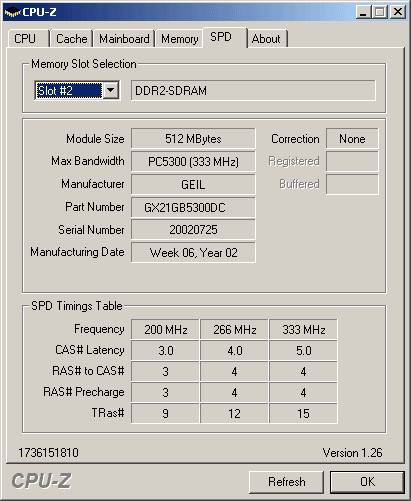Click the CPU-Z title bar chip icon
Viewport: 411px width, 501px height.
pyautogui.click(x=12, y=12)
